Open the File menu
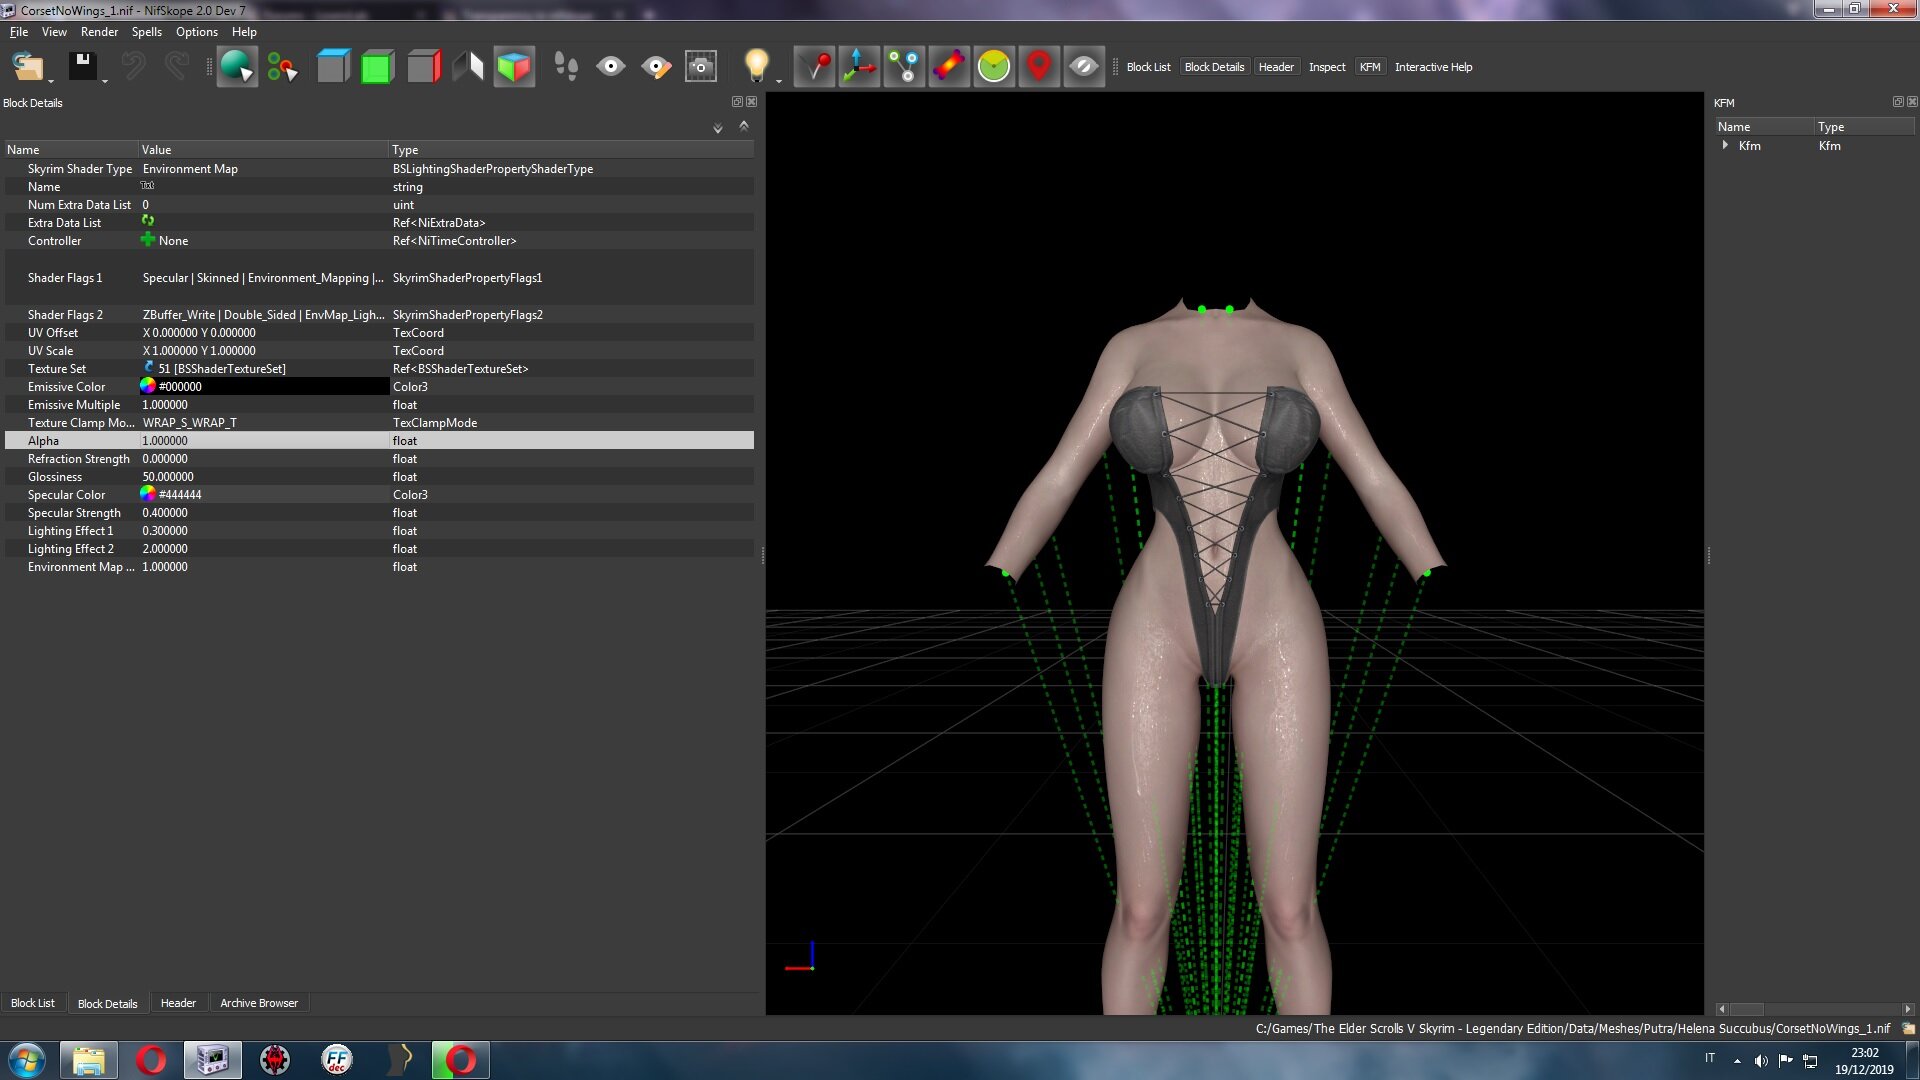Image resolution: width=1920 pixels, height=1080 pixels. click(x=19, y=32)
